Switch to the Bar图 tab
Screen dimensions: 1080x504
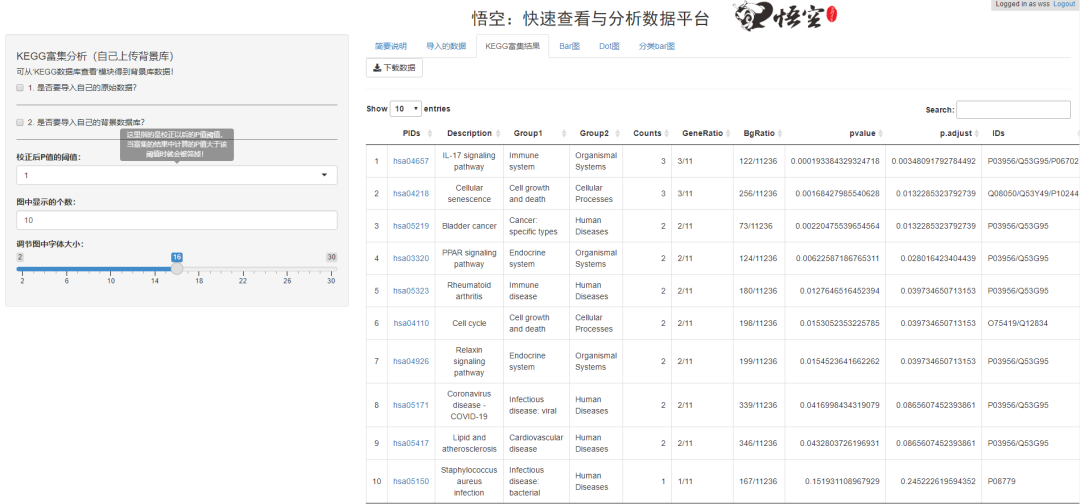569,47
